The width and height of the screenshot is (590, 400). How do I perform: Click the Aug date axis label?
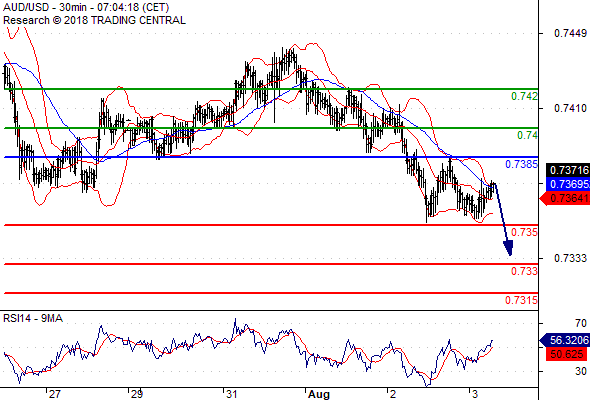click(318, 394)
